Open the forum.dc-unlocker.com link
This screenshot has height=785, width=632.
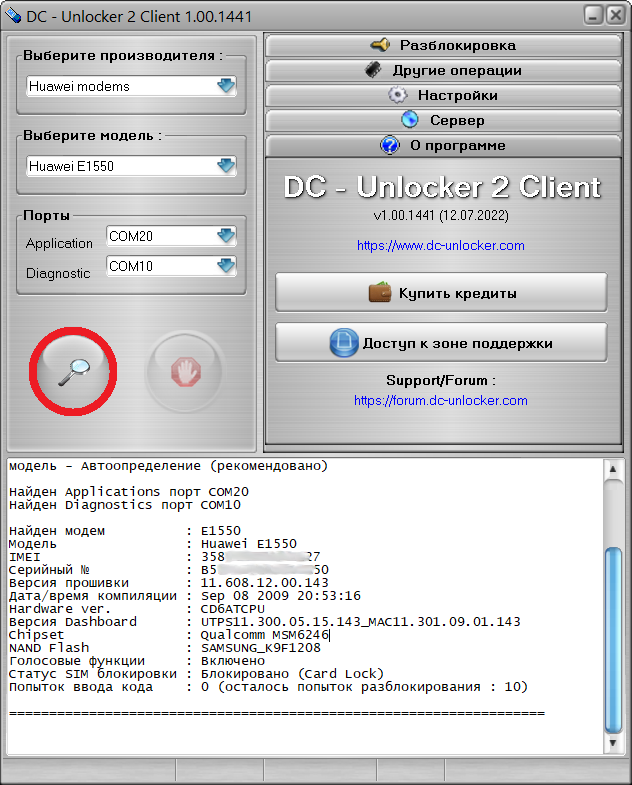[x=441, y=401]
